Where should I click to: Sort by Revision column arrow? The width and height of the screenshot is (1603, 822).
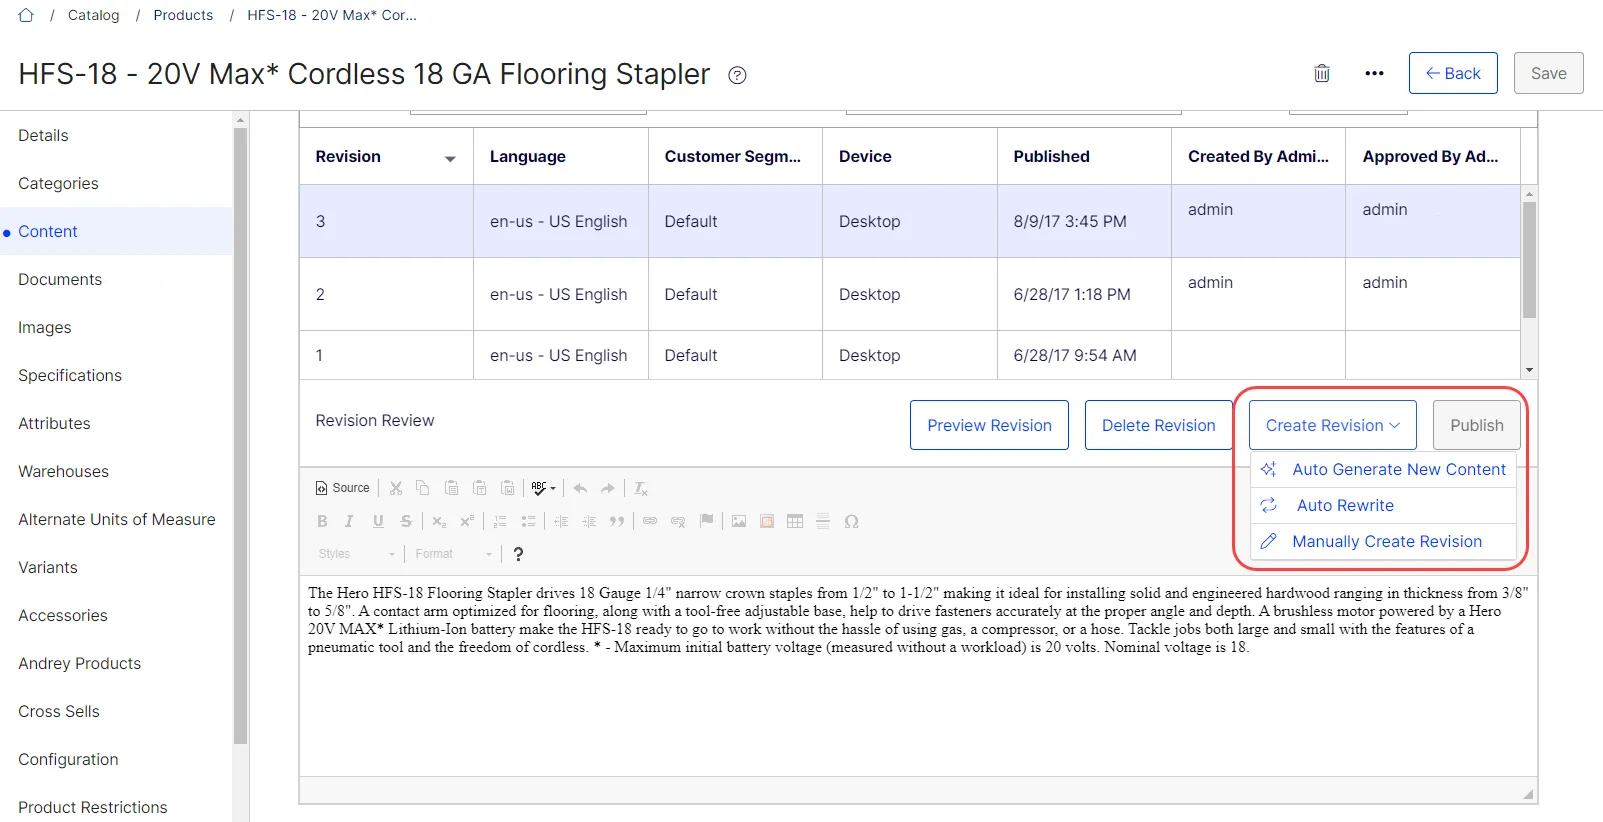(450, 158)
